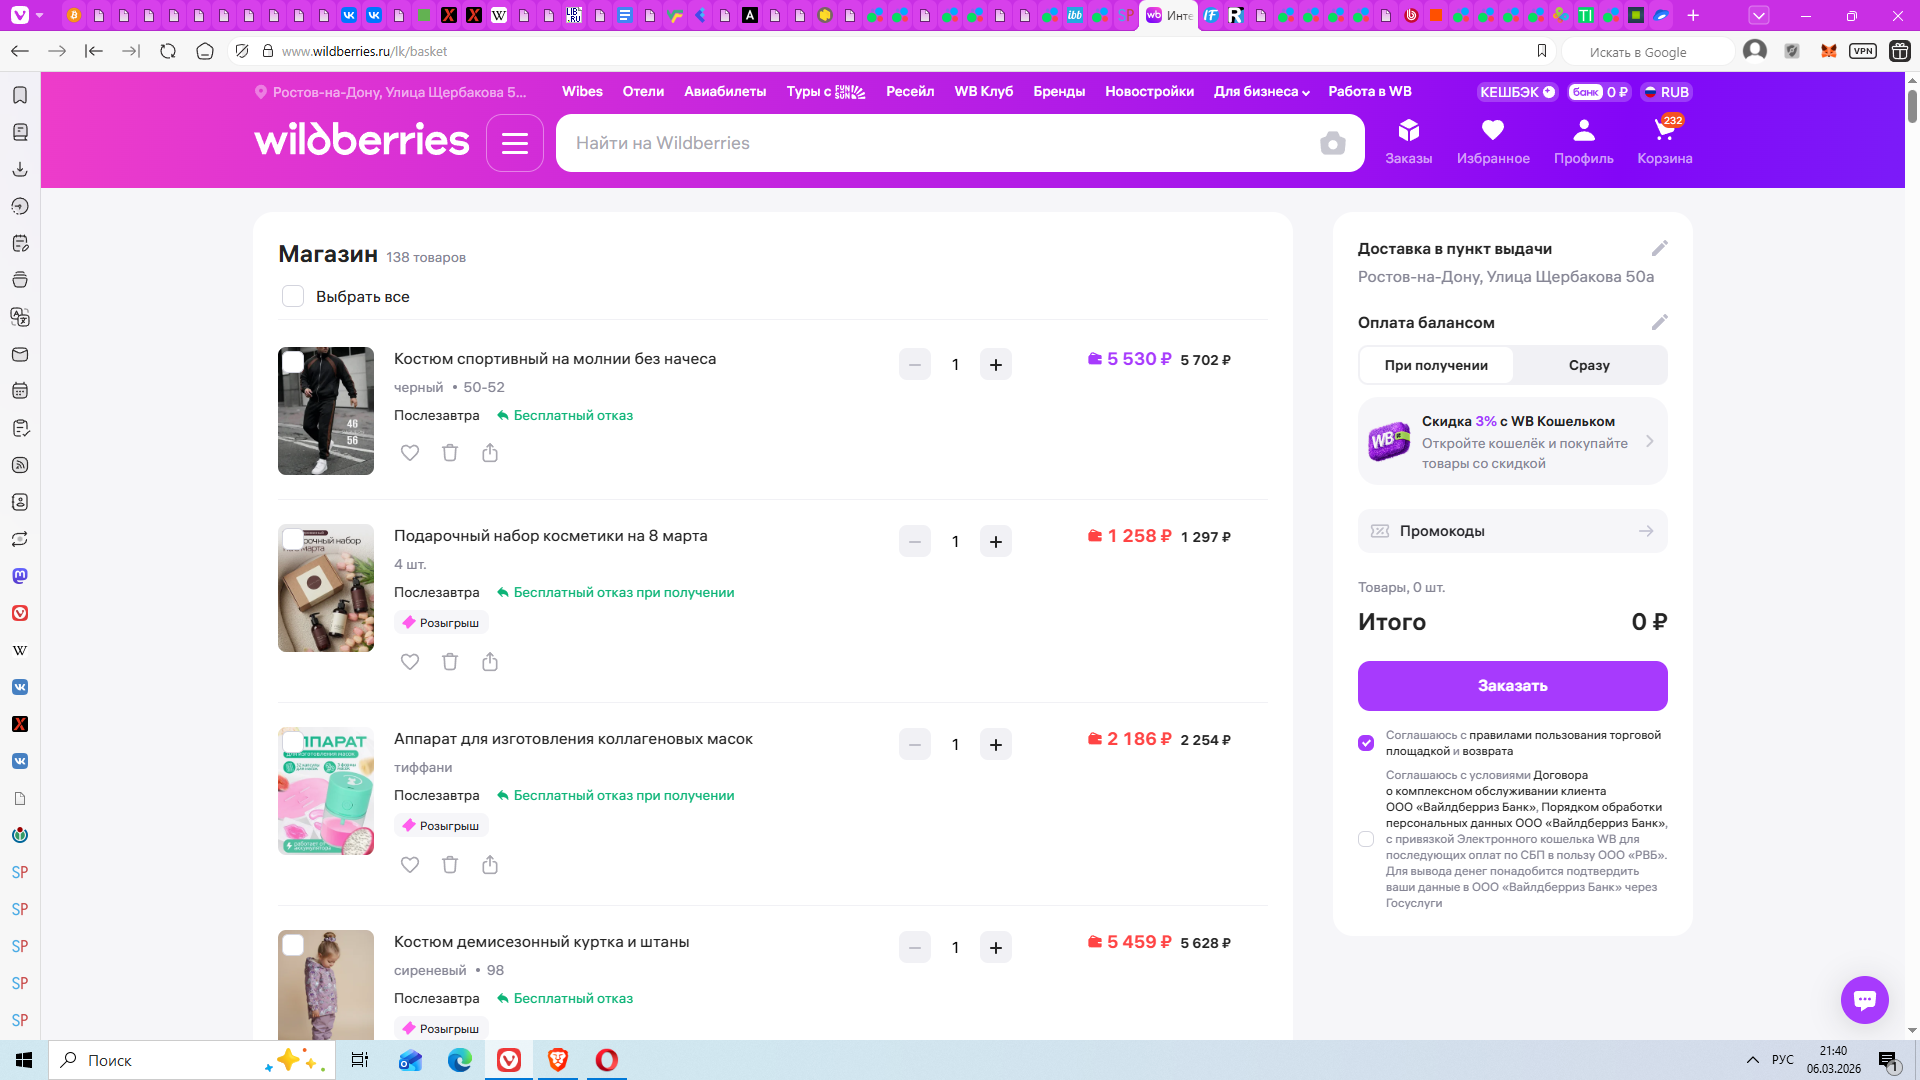Viewport: 1920px width, 1080px height.
Task: Open Избранное heart icon in header
Action: 1492,140
